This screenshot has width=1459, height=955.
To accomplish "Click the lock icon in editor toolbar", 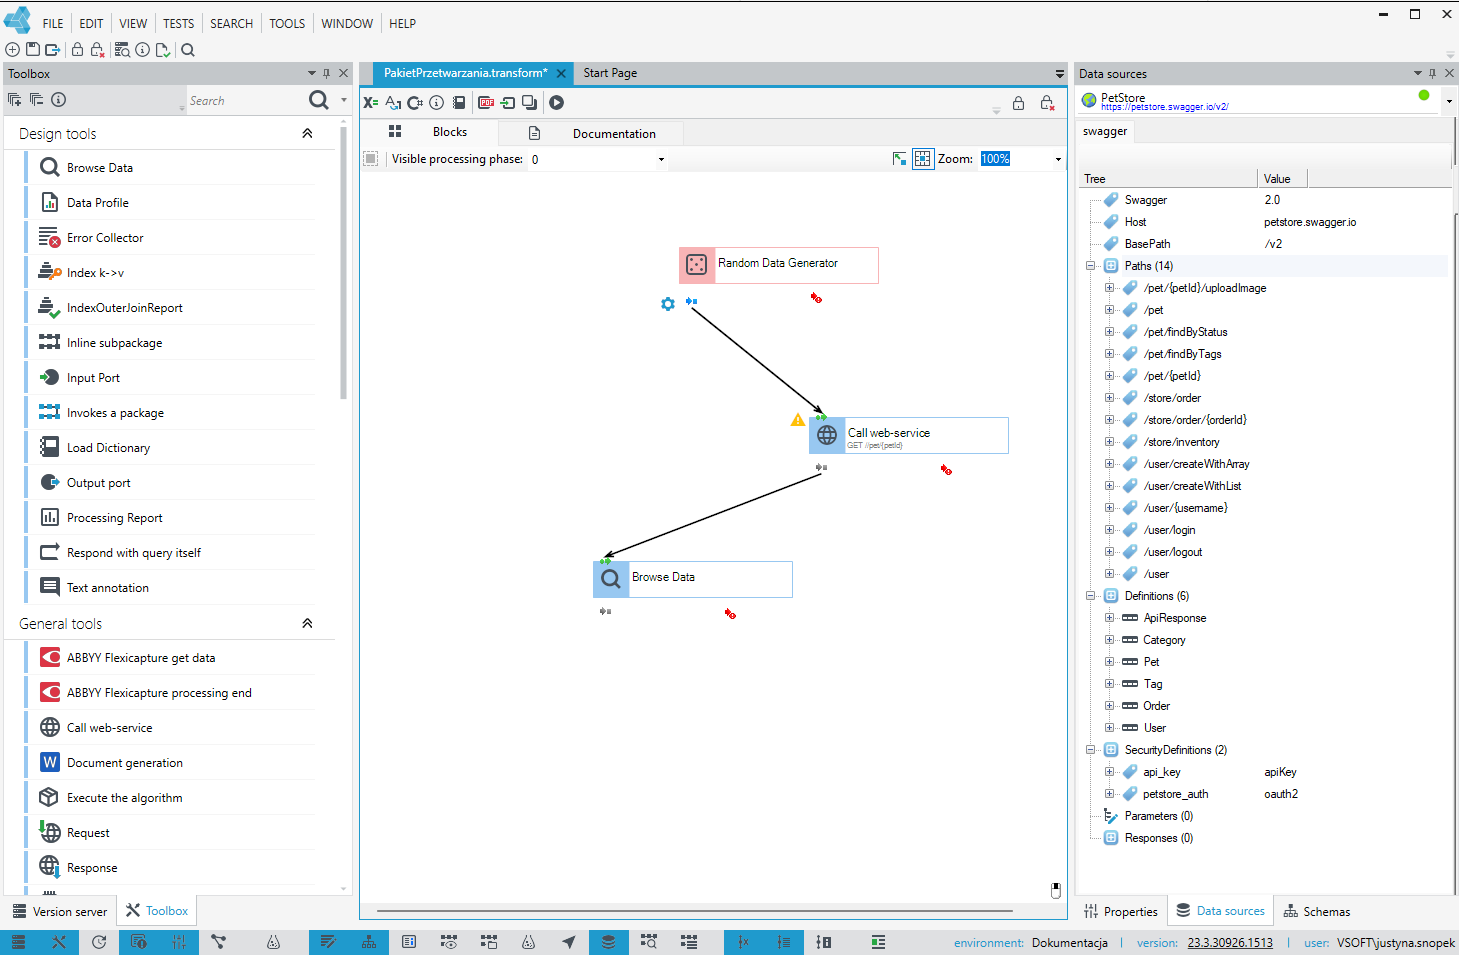I will click(x=1018, y=103).
